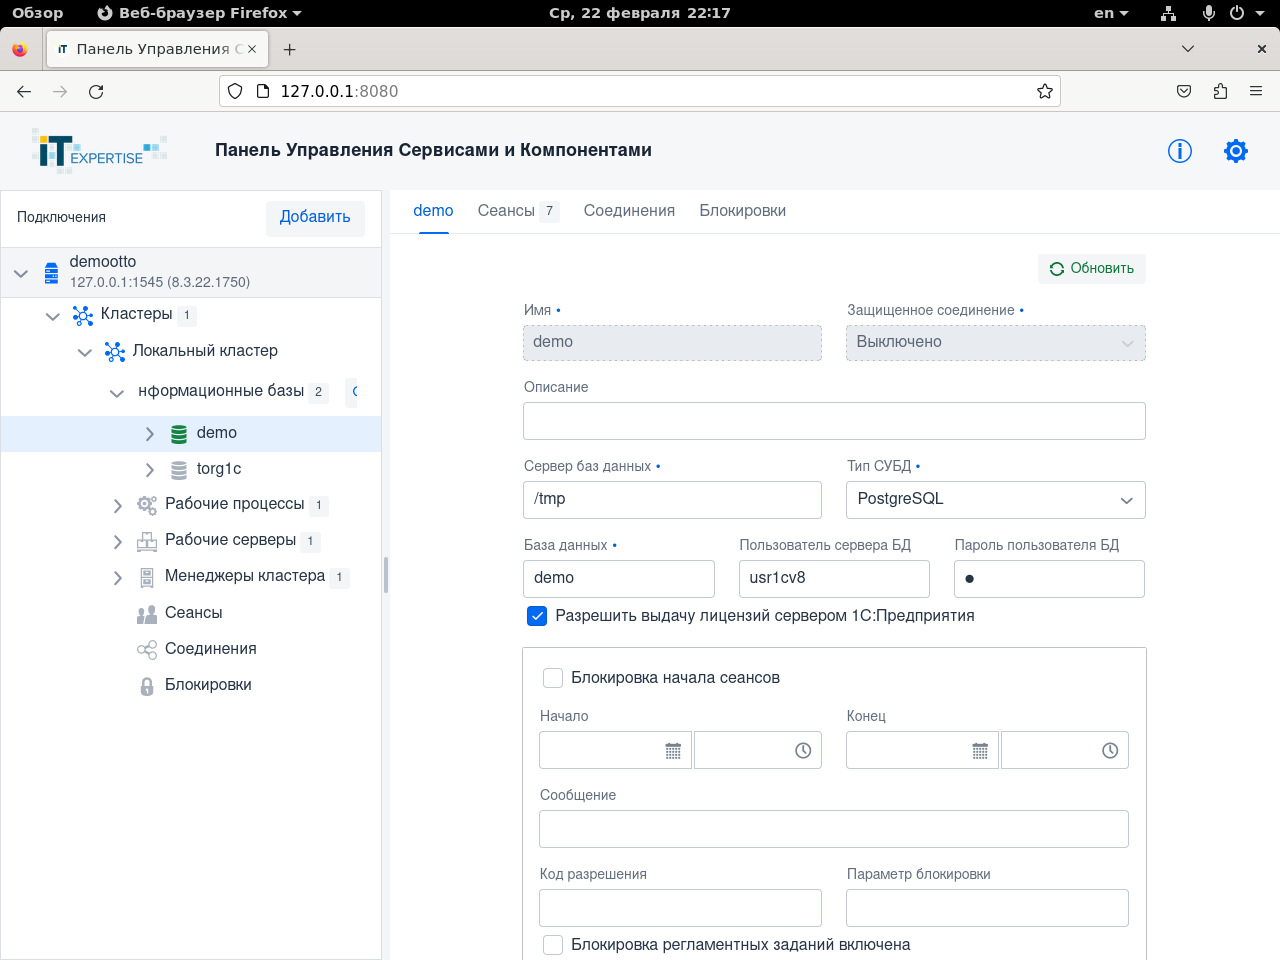The image size is (1280, 960).
Task: Click the Рабочие процессы gears icon
Action: pos(147,505)
